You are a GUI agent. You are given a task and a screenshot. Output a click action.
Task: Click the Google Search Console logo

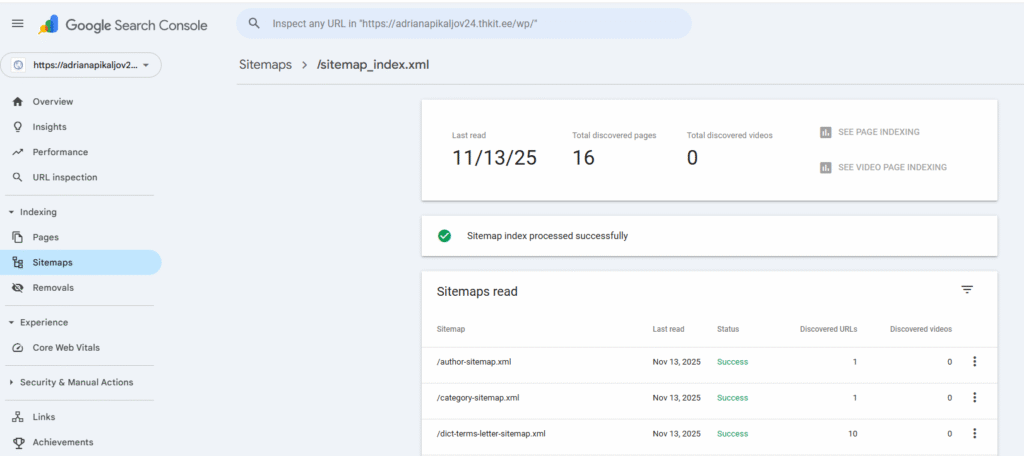[x=123, y=24]
